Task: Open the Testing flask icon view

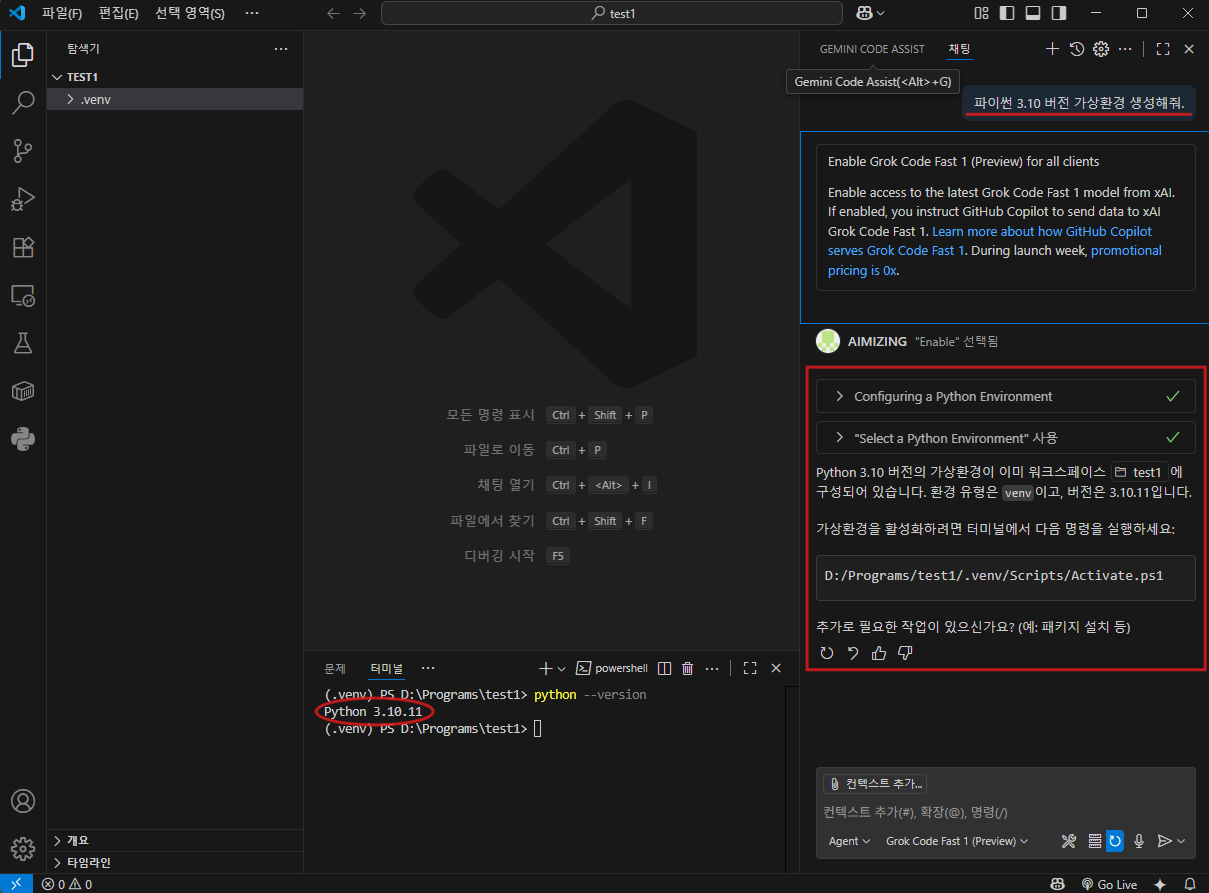Action: point(23,343)
